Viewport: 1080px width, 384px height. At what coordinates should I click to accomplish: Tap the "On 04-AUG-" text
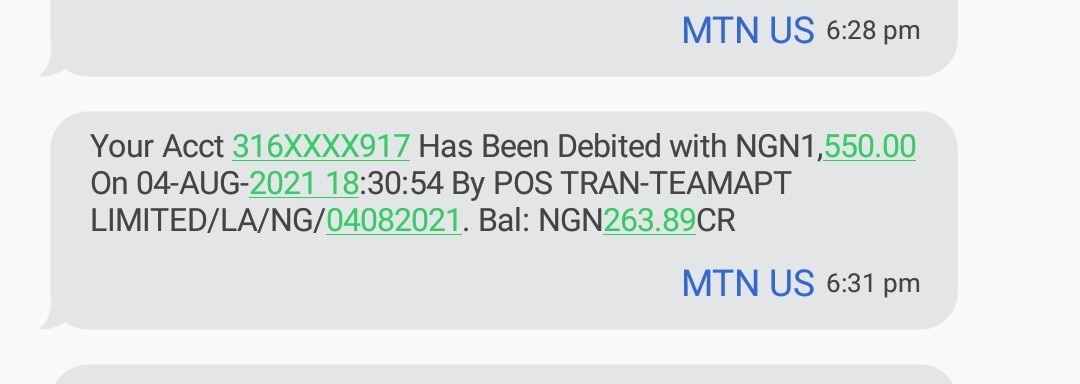169,184
